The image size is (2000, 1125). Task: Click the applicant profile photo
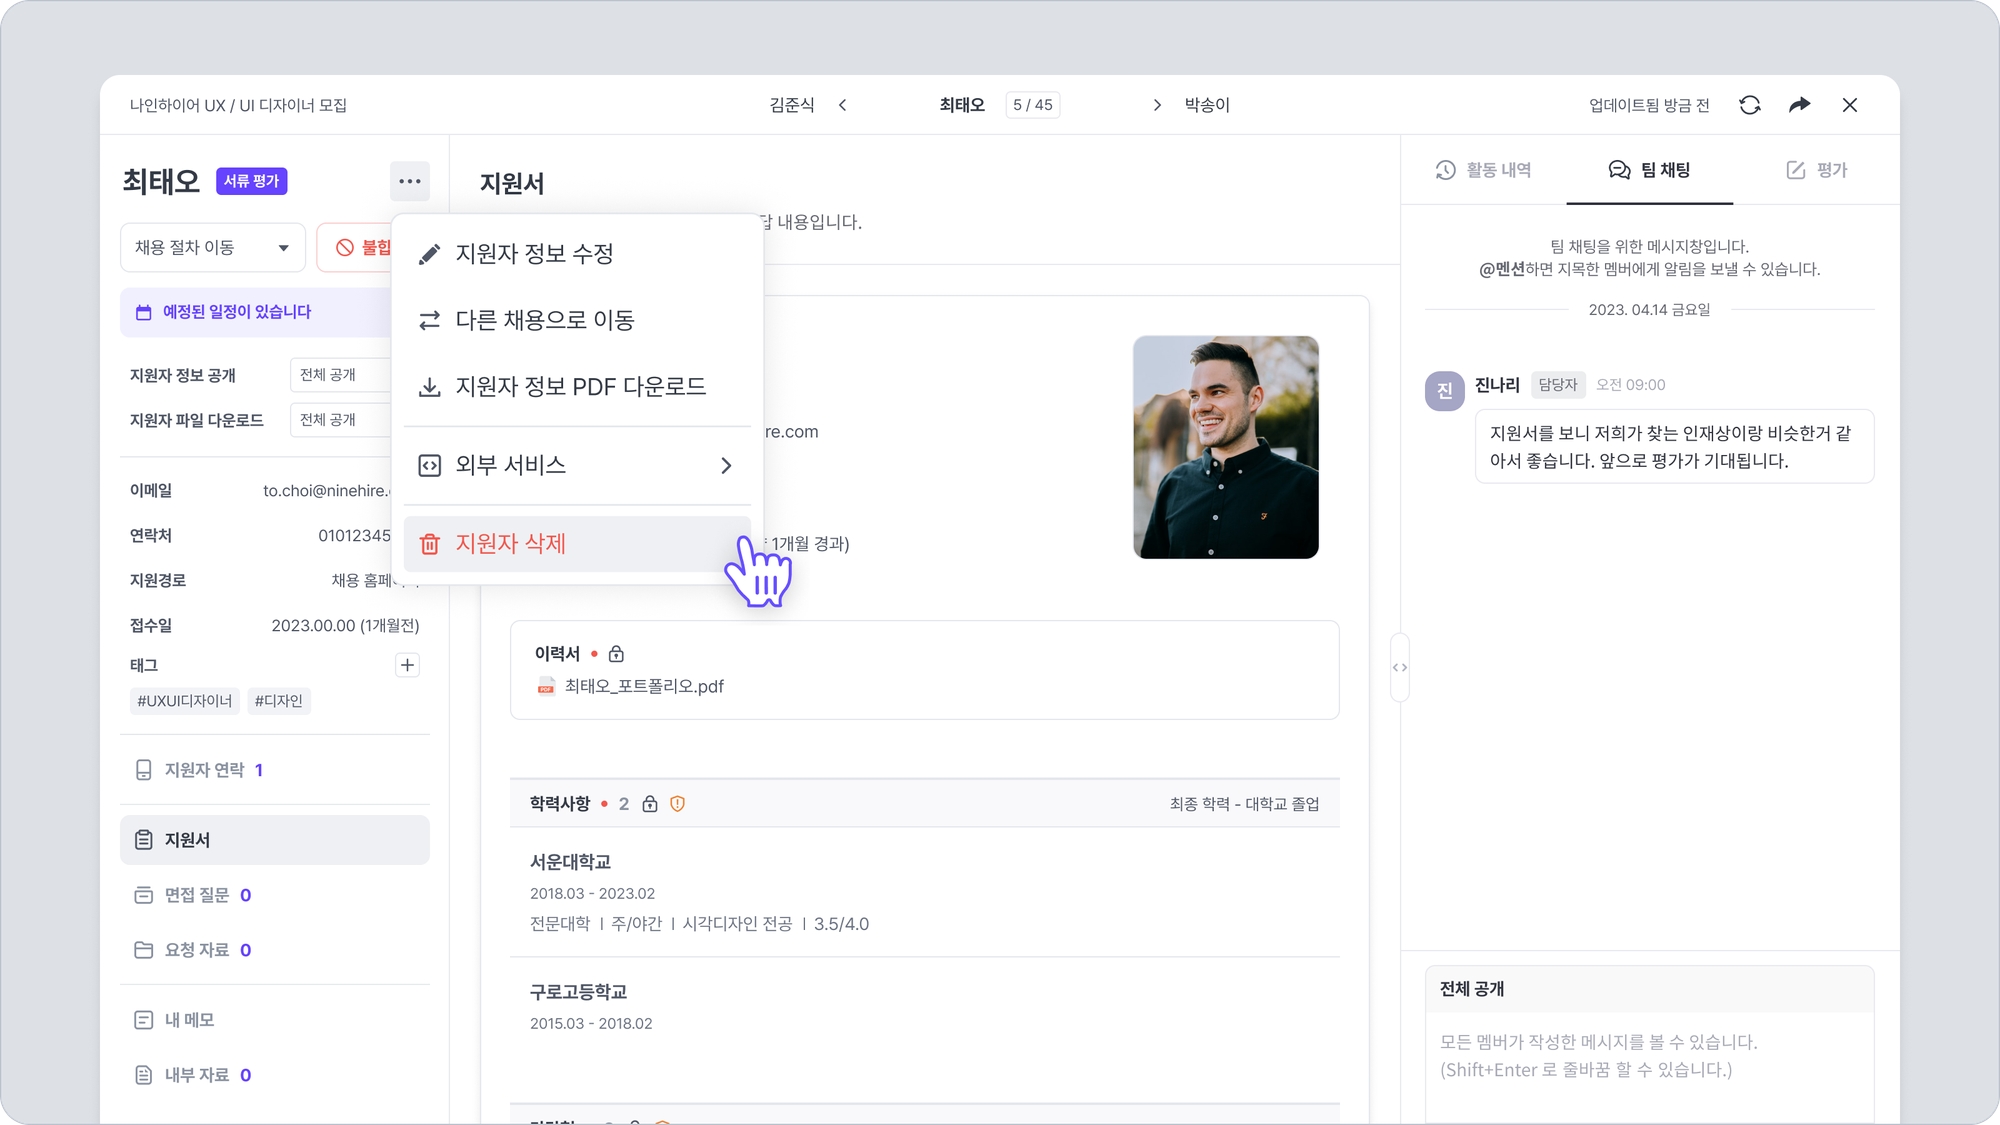tap(1225, 447)
